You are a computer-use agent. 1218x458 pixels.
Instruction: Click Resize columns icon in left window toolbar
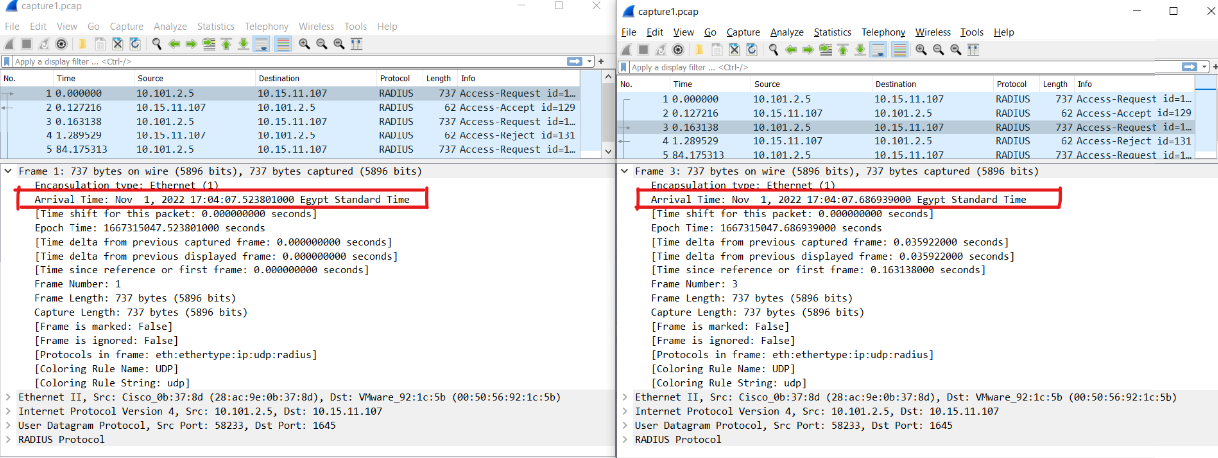pos(358,44)
